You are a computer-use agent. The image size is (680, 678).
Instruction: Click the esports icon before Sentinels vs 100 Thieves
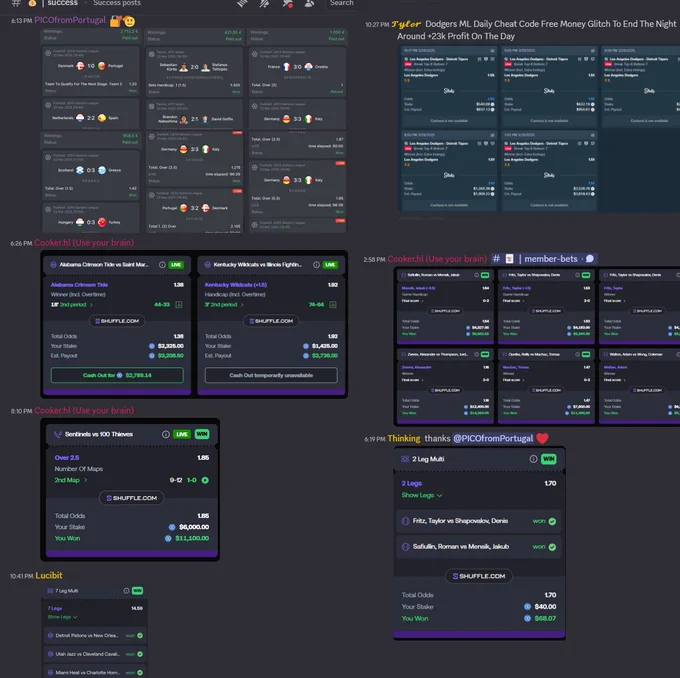pyautogui.click(x=57, y=434)
